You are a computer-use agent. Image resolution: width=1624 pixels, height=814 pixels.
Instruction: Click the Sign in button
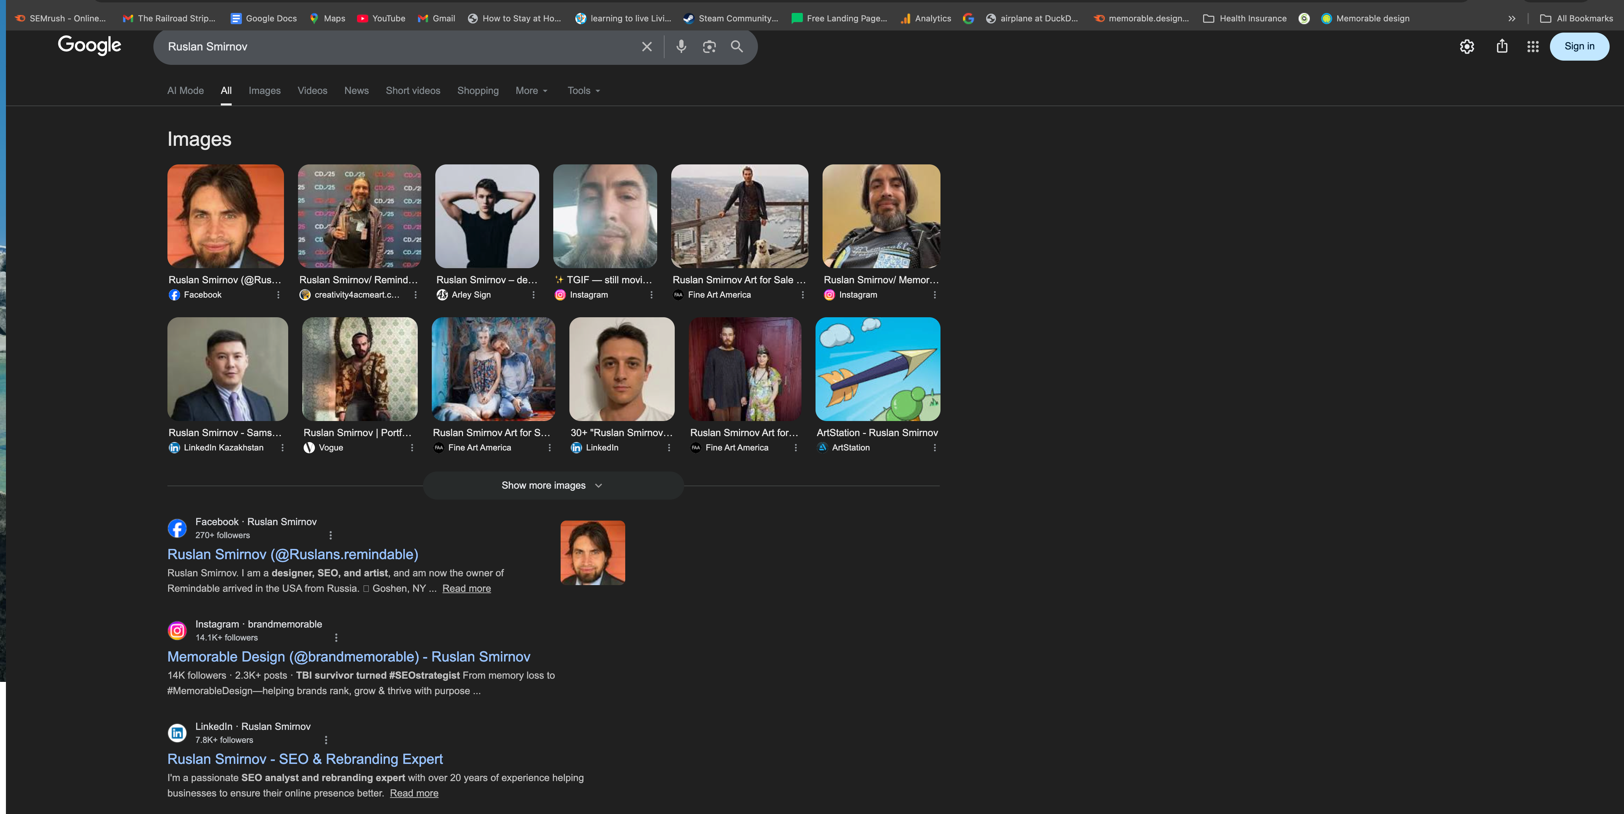(x=1579, y=46)
